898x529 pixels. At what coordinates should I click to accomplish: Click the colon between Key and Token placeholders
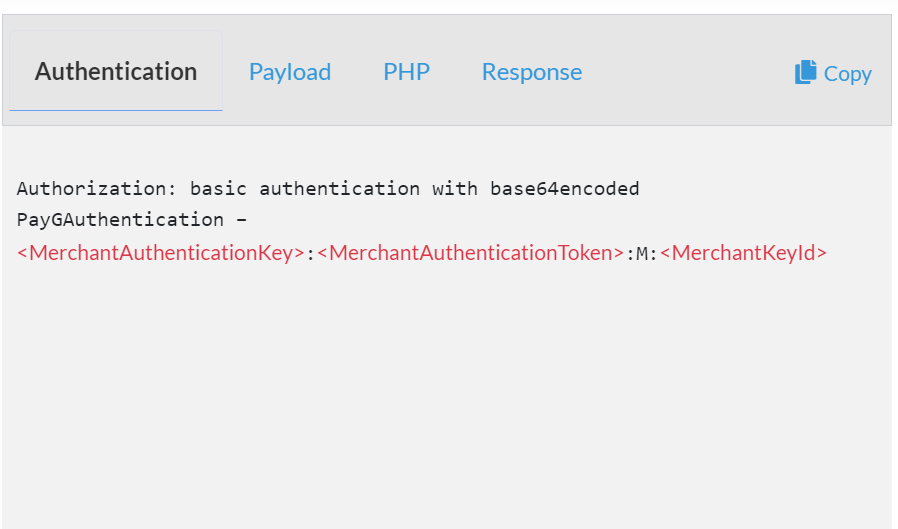[x=310, y=254]
